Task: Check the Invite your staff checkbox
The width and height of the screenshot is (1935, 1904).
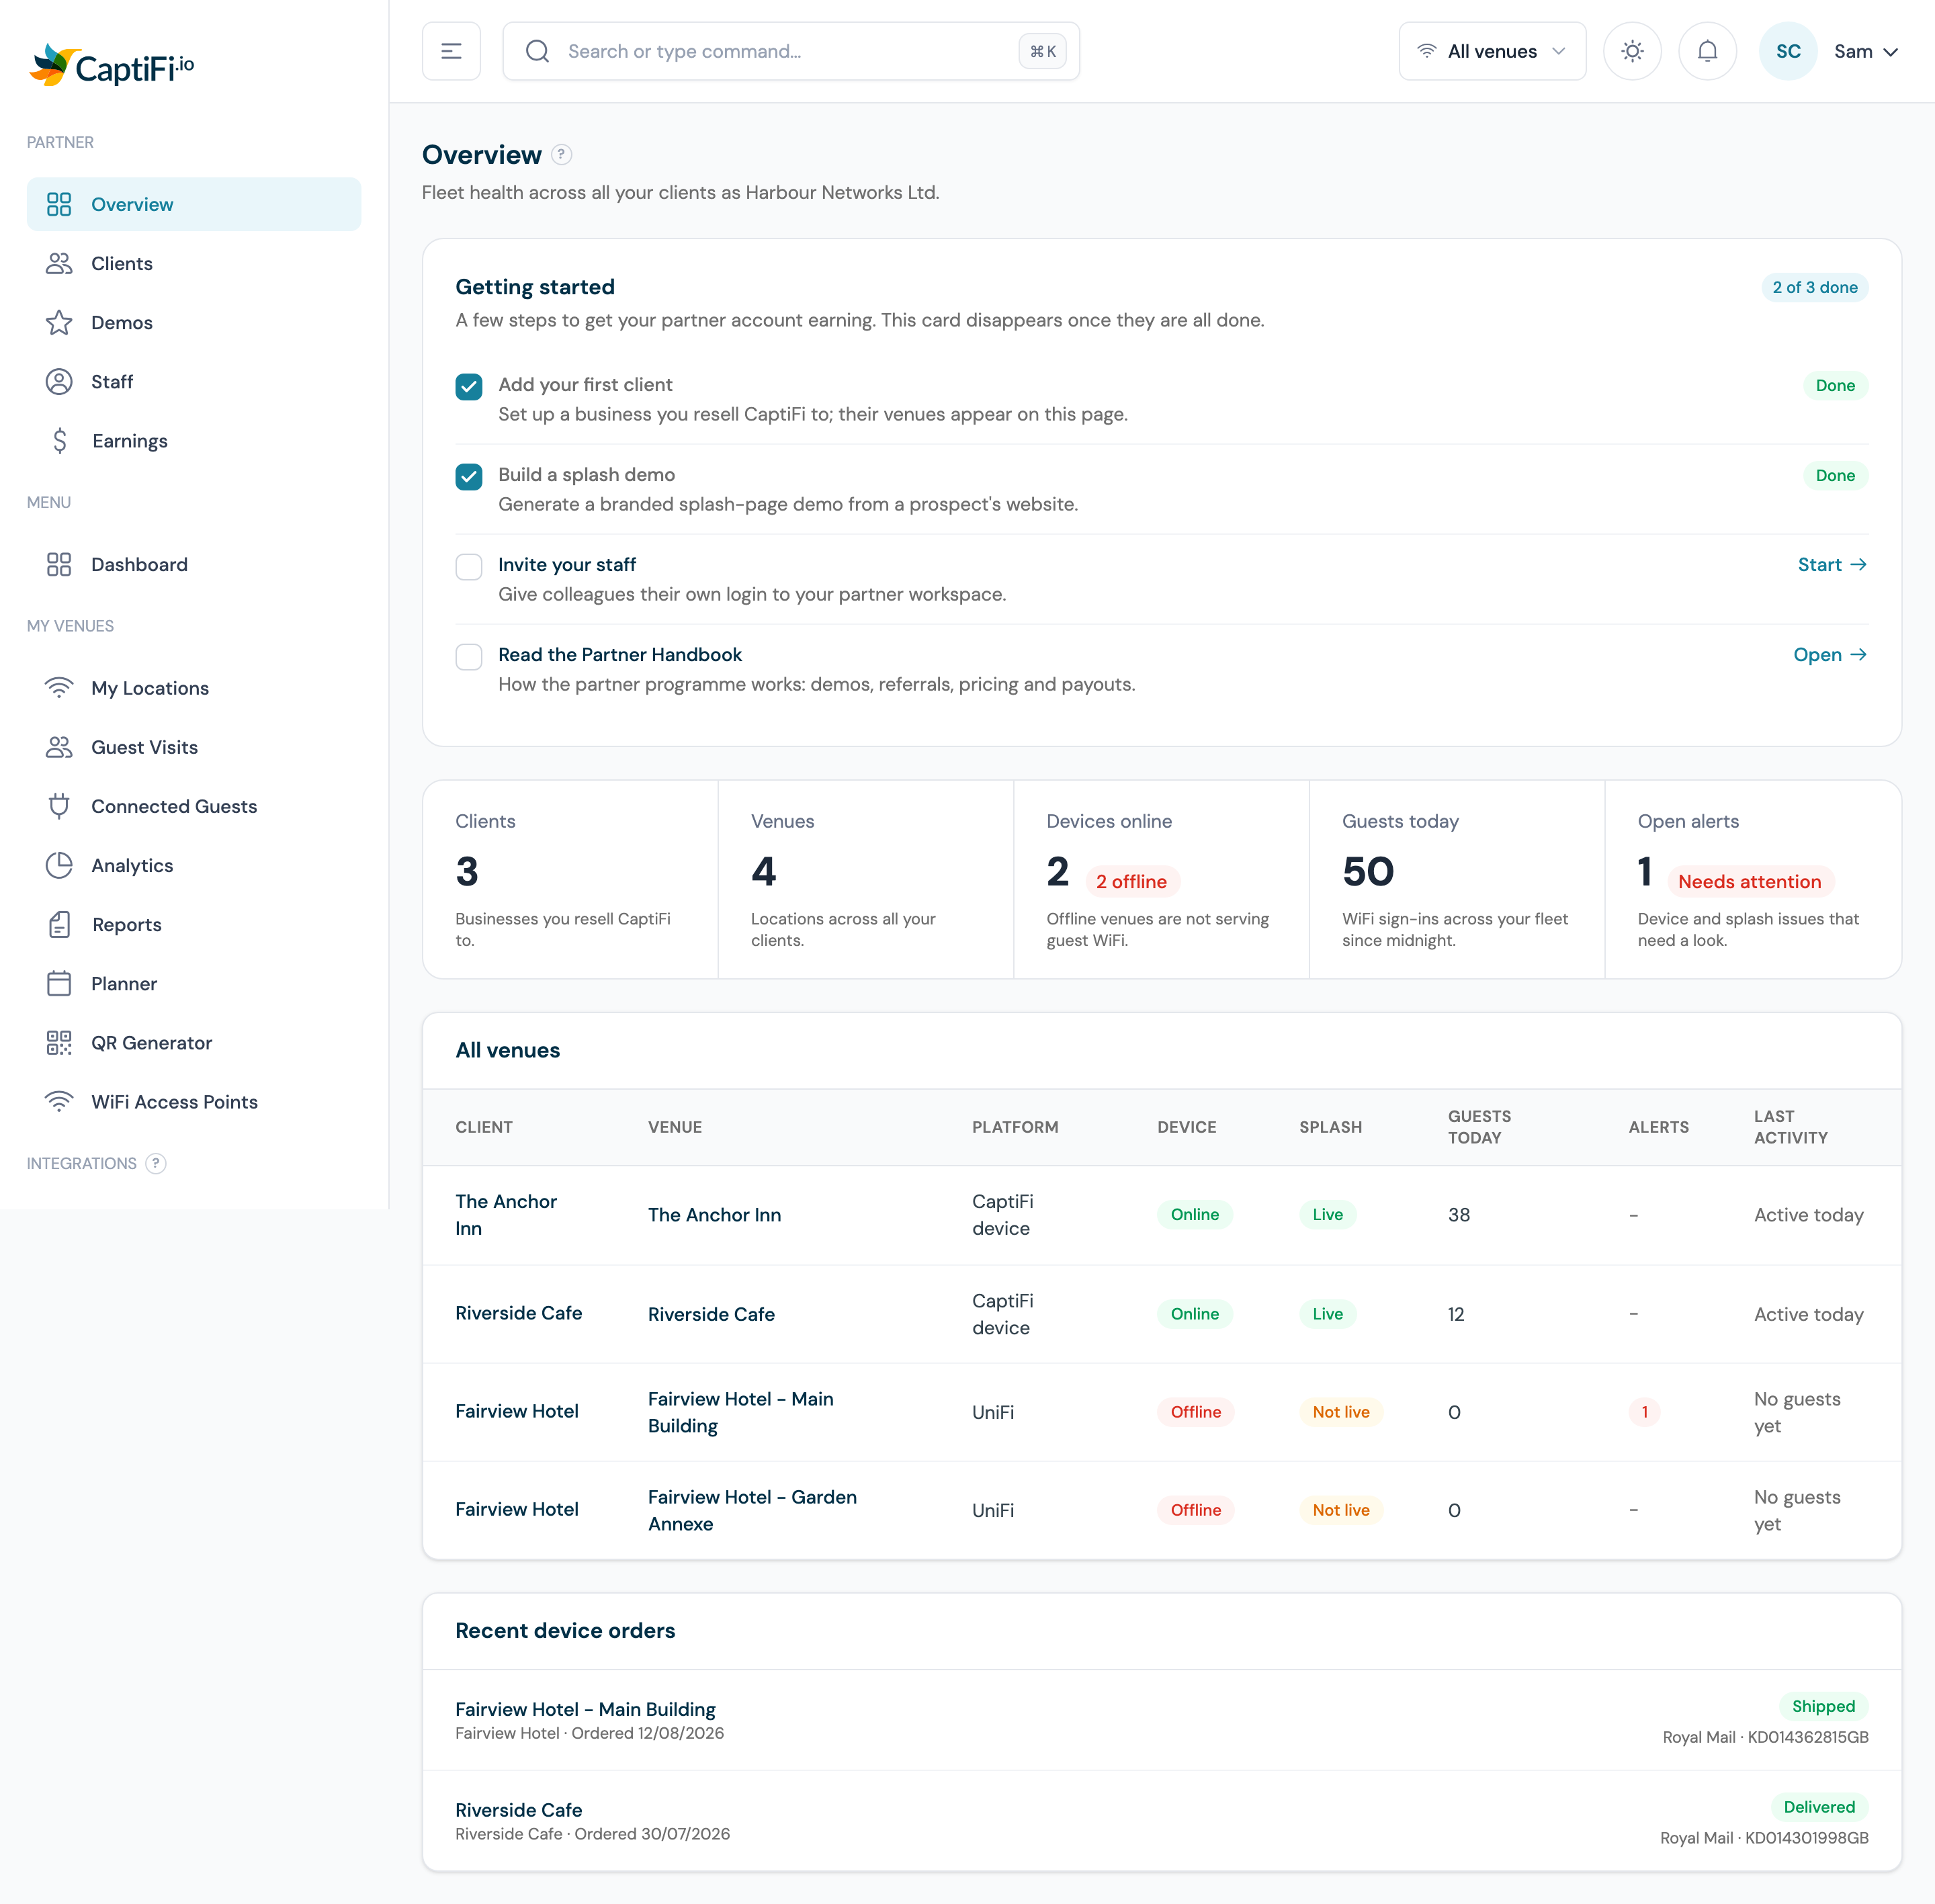Action: click(x=469, y=566)
